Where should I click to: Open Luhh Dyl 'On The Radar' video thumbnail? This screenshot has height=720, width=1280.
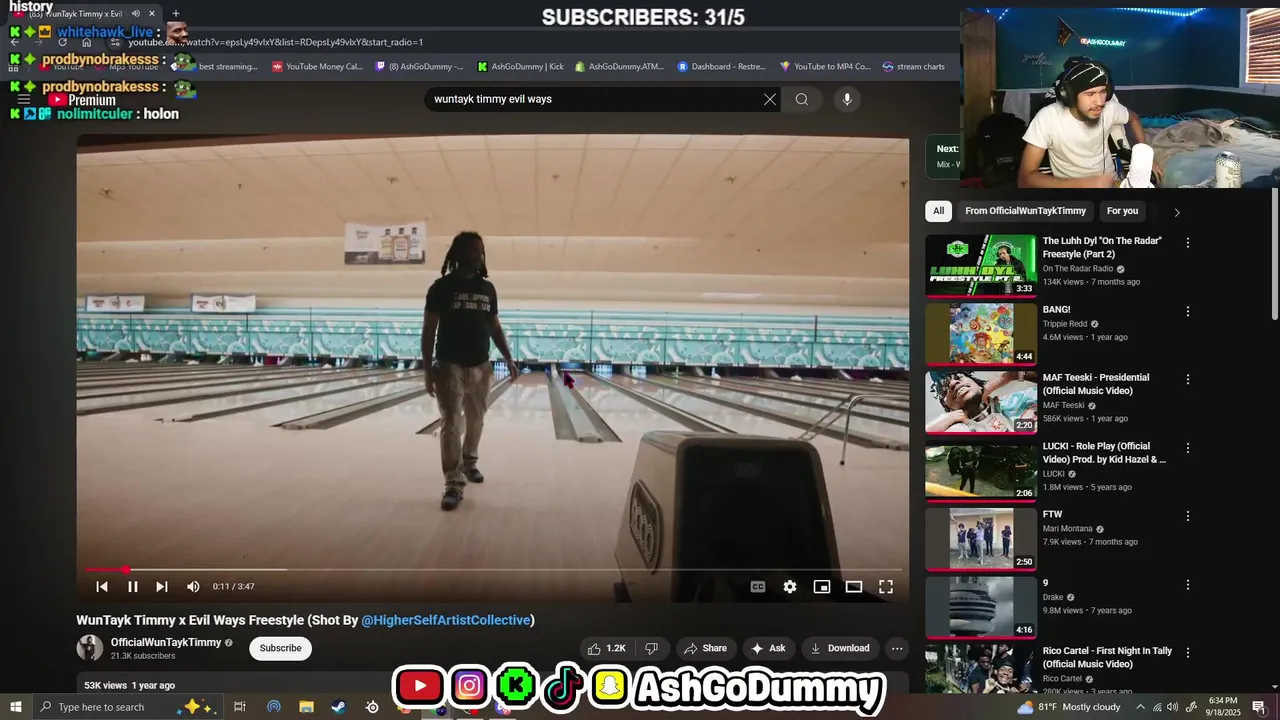click(x=981, y=265)
